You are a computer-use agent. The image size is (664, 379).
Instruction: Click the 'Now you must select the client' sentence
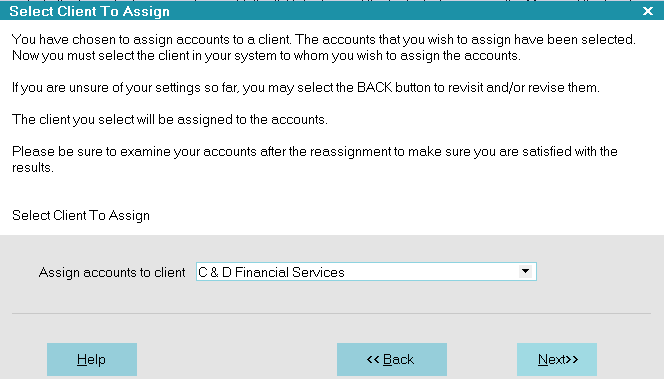tap(266, 56)
